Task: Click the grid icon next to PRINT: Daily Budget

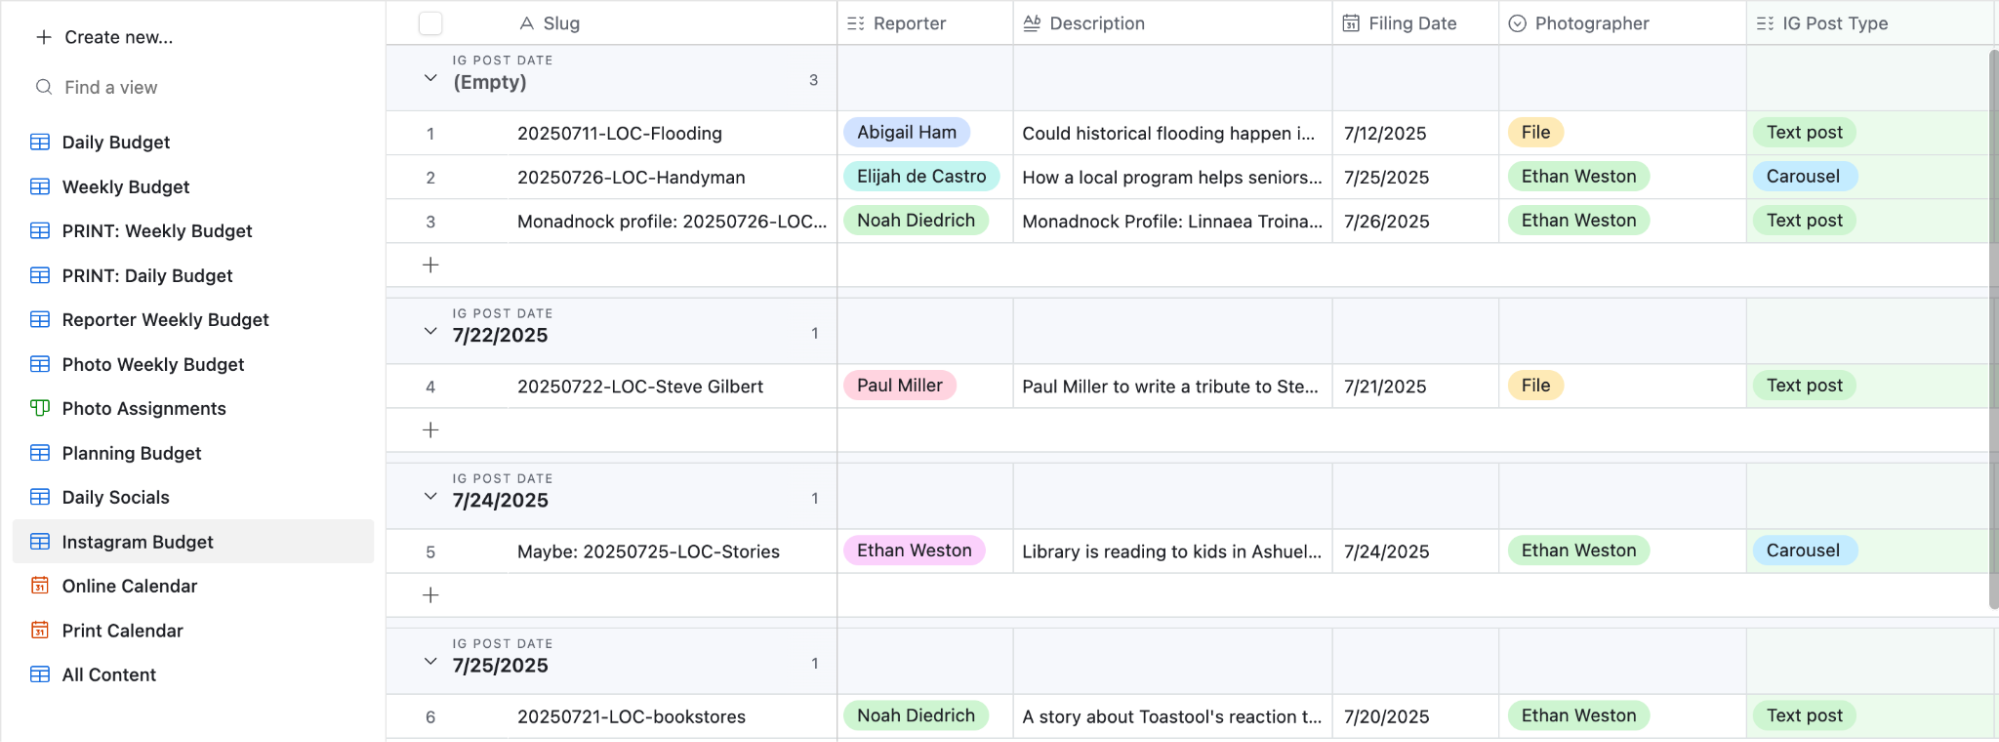Action: tap(40, 275)
